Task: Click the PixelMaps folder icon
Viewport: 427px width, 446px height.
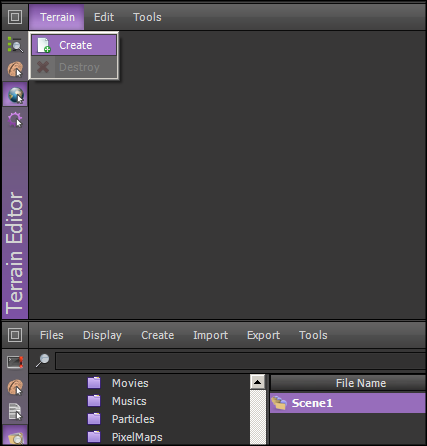Action: 94,437
